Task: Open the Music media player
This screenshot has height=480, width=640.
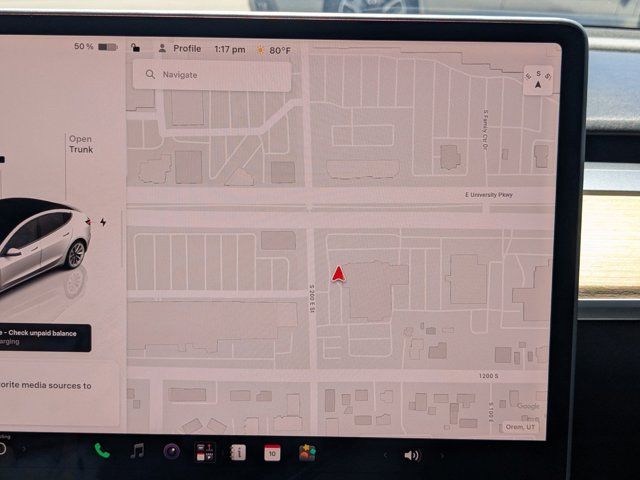Action: click(137, 451)
